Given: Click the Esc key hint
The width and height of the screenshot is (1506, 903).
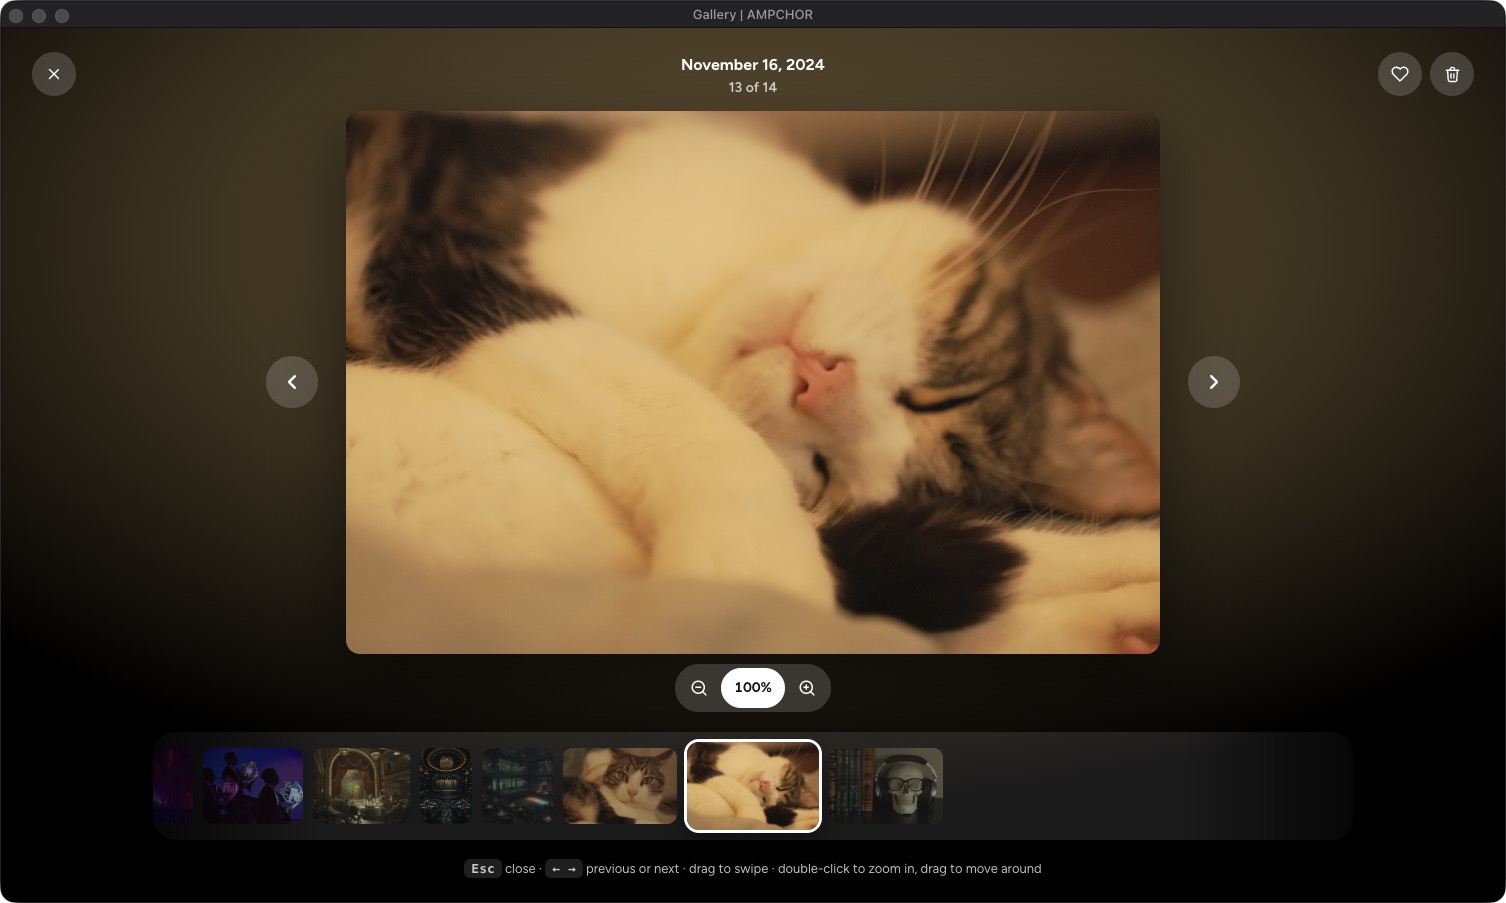Looking at the screenshot, I should coord(483,869).
